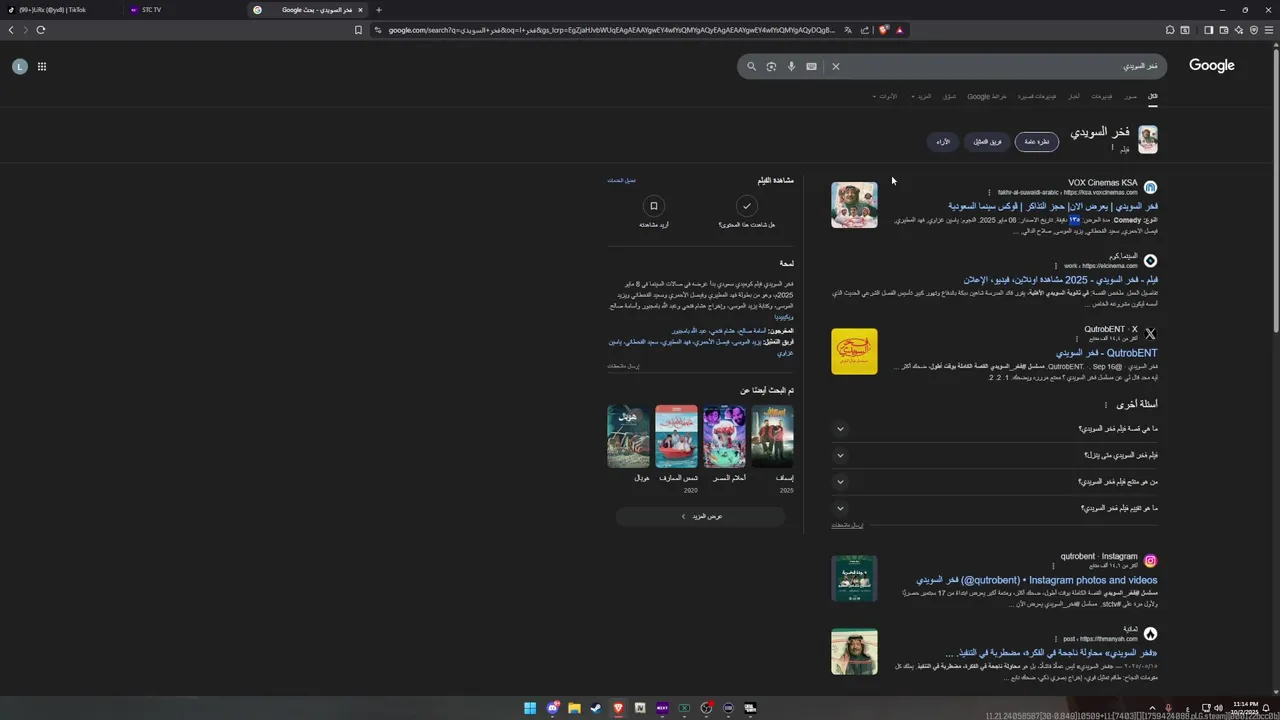Screen dimensions: 1280x720
Task: Expand question 'ما هو تقييم فيلم فخر السويدي'
Action: [x=840, y=508]
